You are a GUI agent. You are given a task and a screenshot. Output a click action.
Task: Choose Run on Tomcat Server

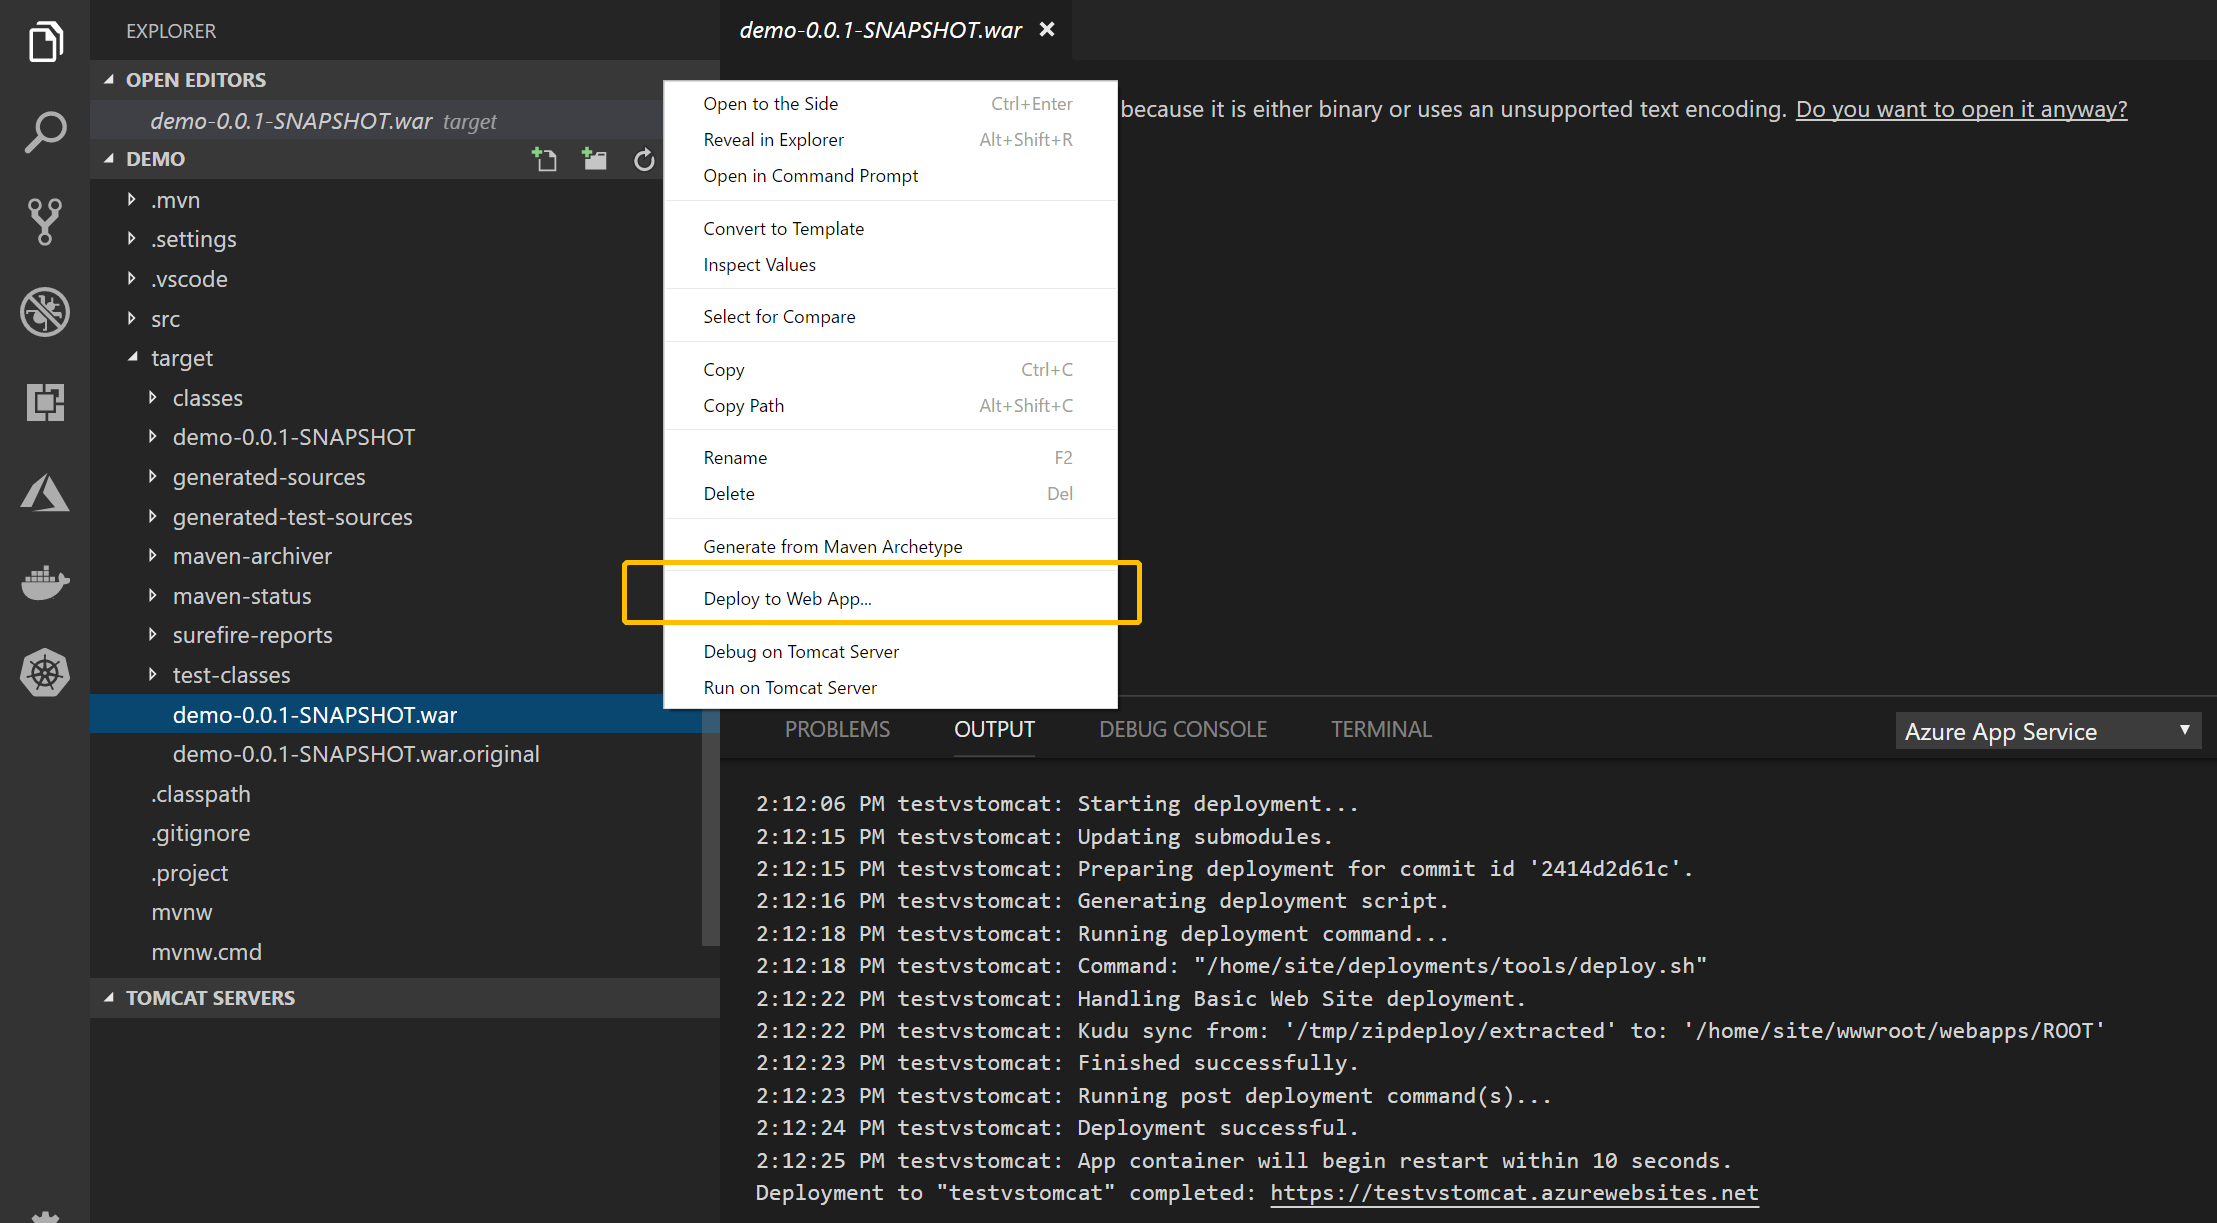coord(789,687)
